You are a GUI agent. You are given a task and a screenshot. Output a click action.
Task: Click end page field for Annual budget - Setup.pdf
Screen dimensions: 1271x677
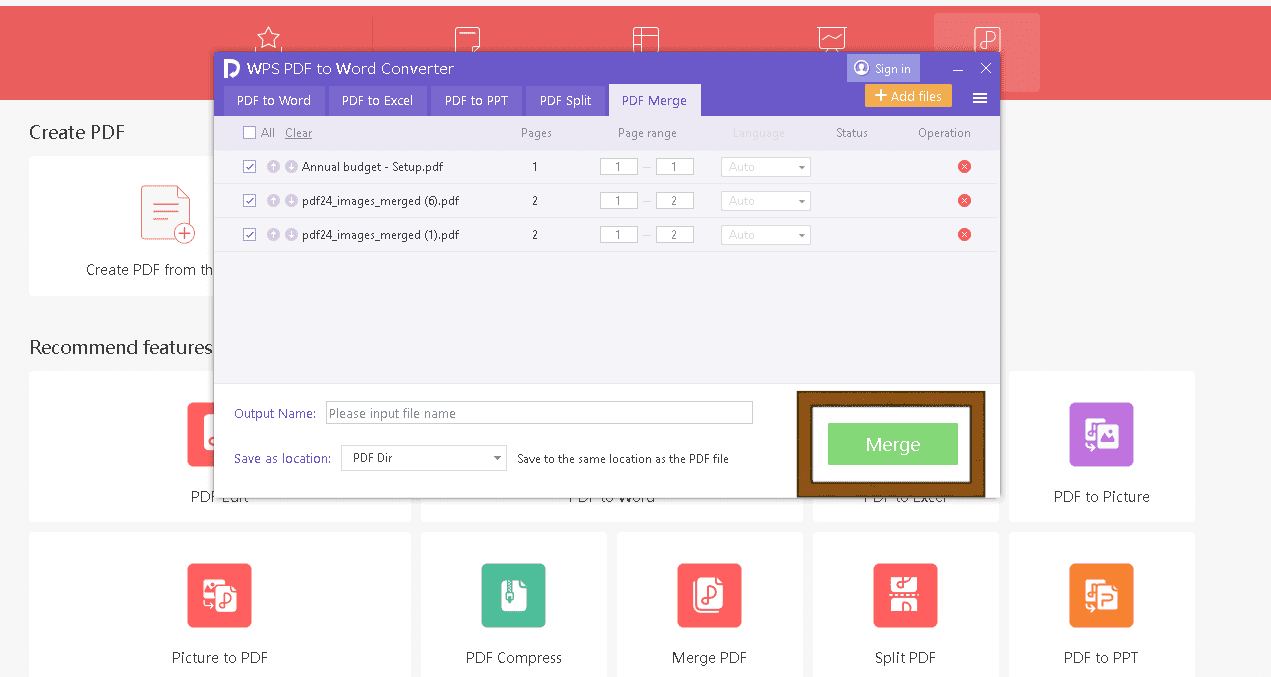click(x=675, y=167)
